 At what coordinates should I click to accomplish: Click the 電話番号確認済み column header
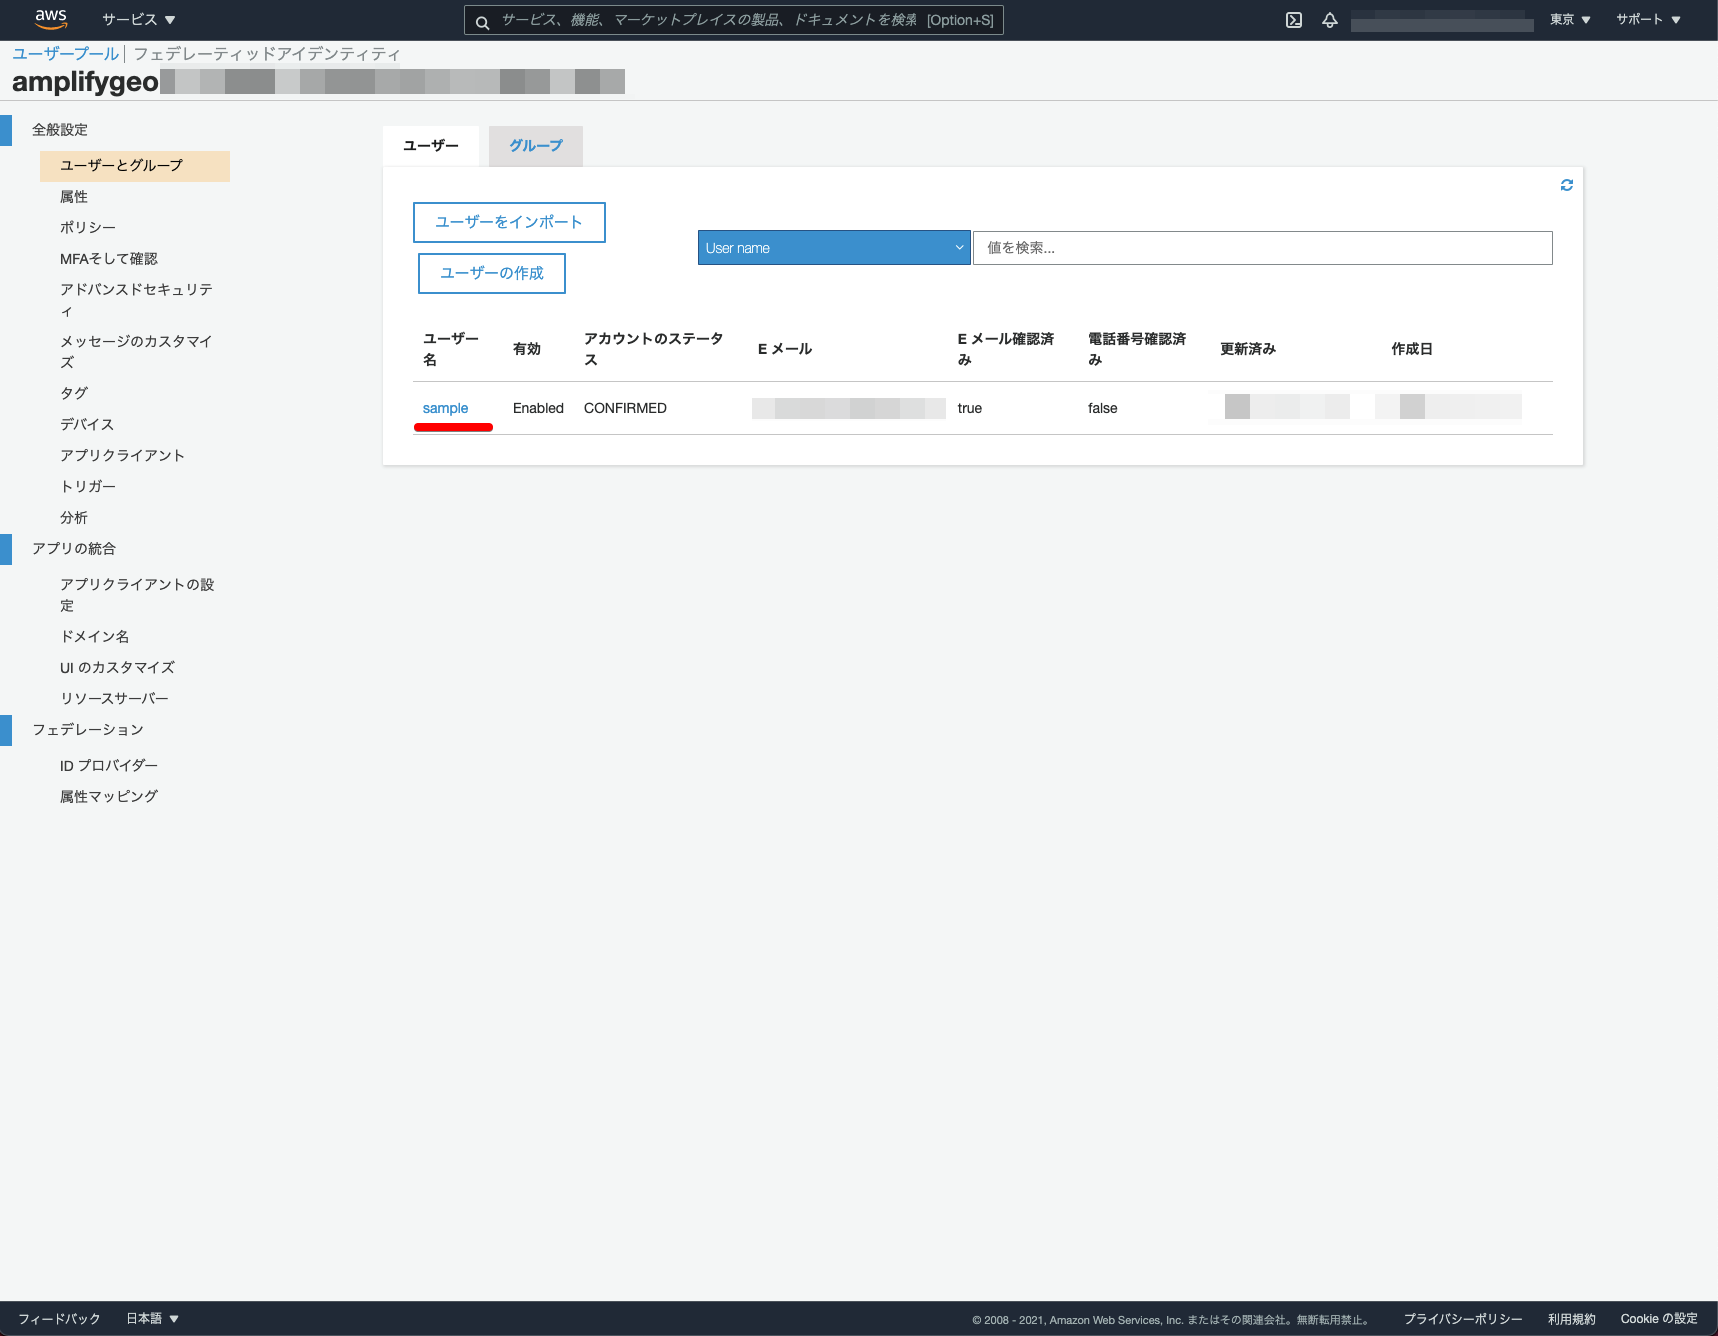[1137, 349]
